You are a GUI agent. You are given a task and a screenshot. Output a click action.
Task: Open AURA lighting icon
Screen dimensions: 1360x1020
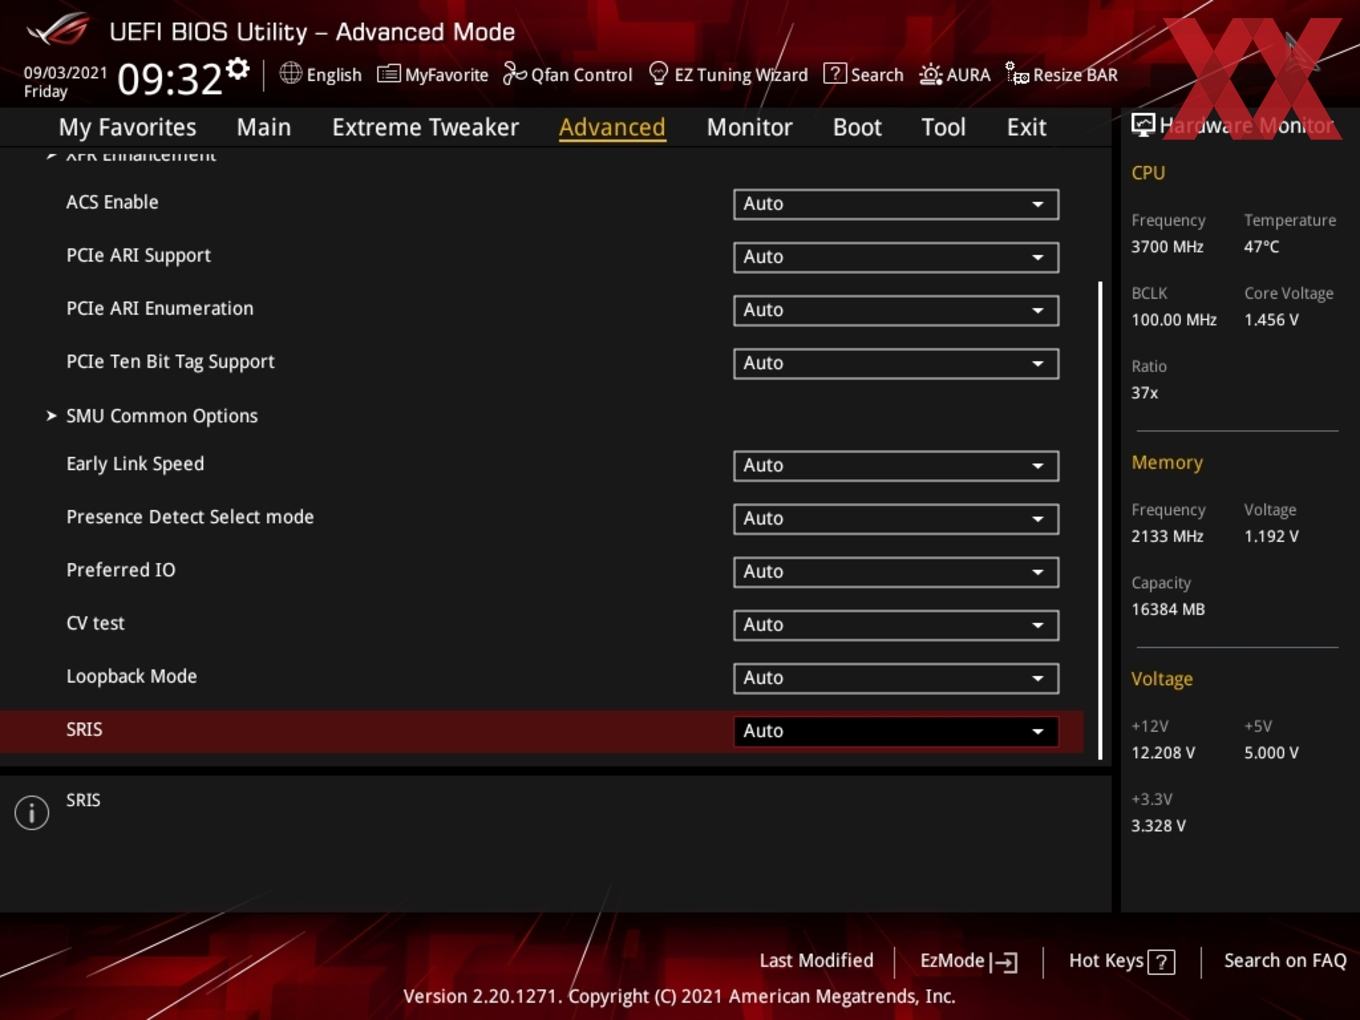(x=930, y=74)
